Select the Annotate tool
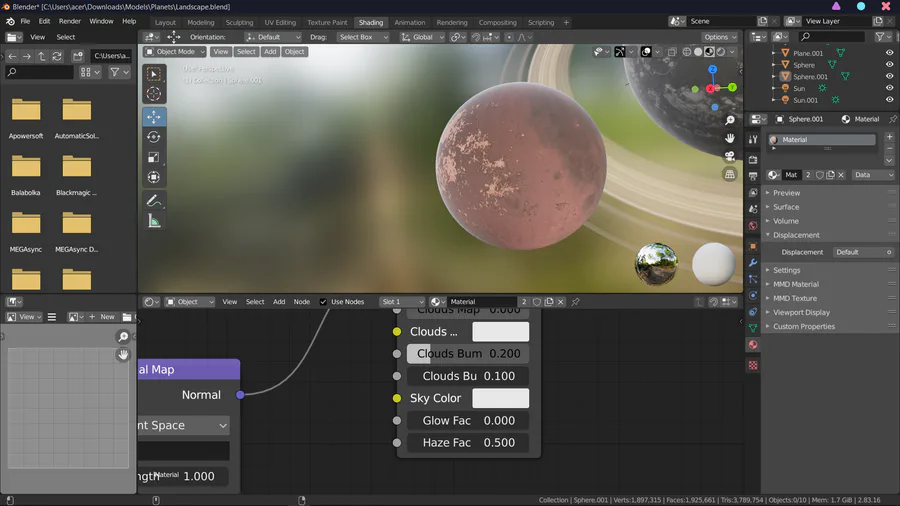 (154, 201)
